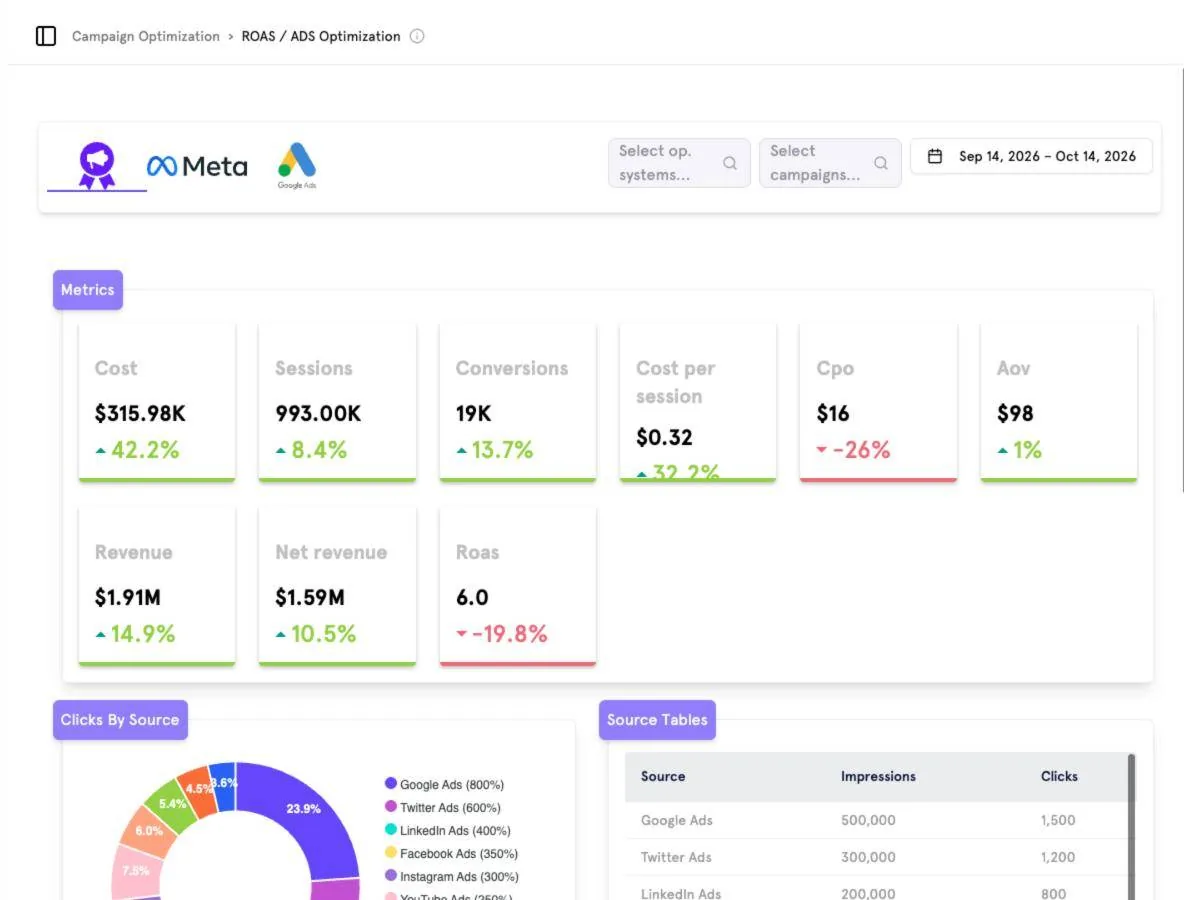This screenshot has height=900, width=1184.
Task: Toggle Facebook Ads legend entry
Action: [452, 853]
